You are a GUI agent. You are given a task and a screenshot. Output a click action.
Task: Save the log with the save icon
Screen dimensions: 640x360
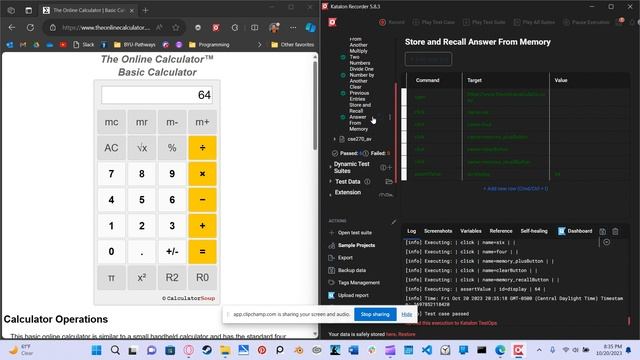point(602,231)
